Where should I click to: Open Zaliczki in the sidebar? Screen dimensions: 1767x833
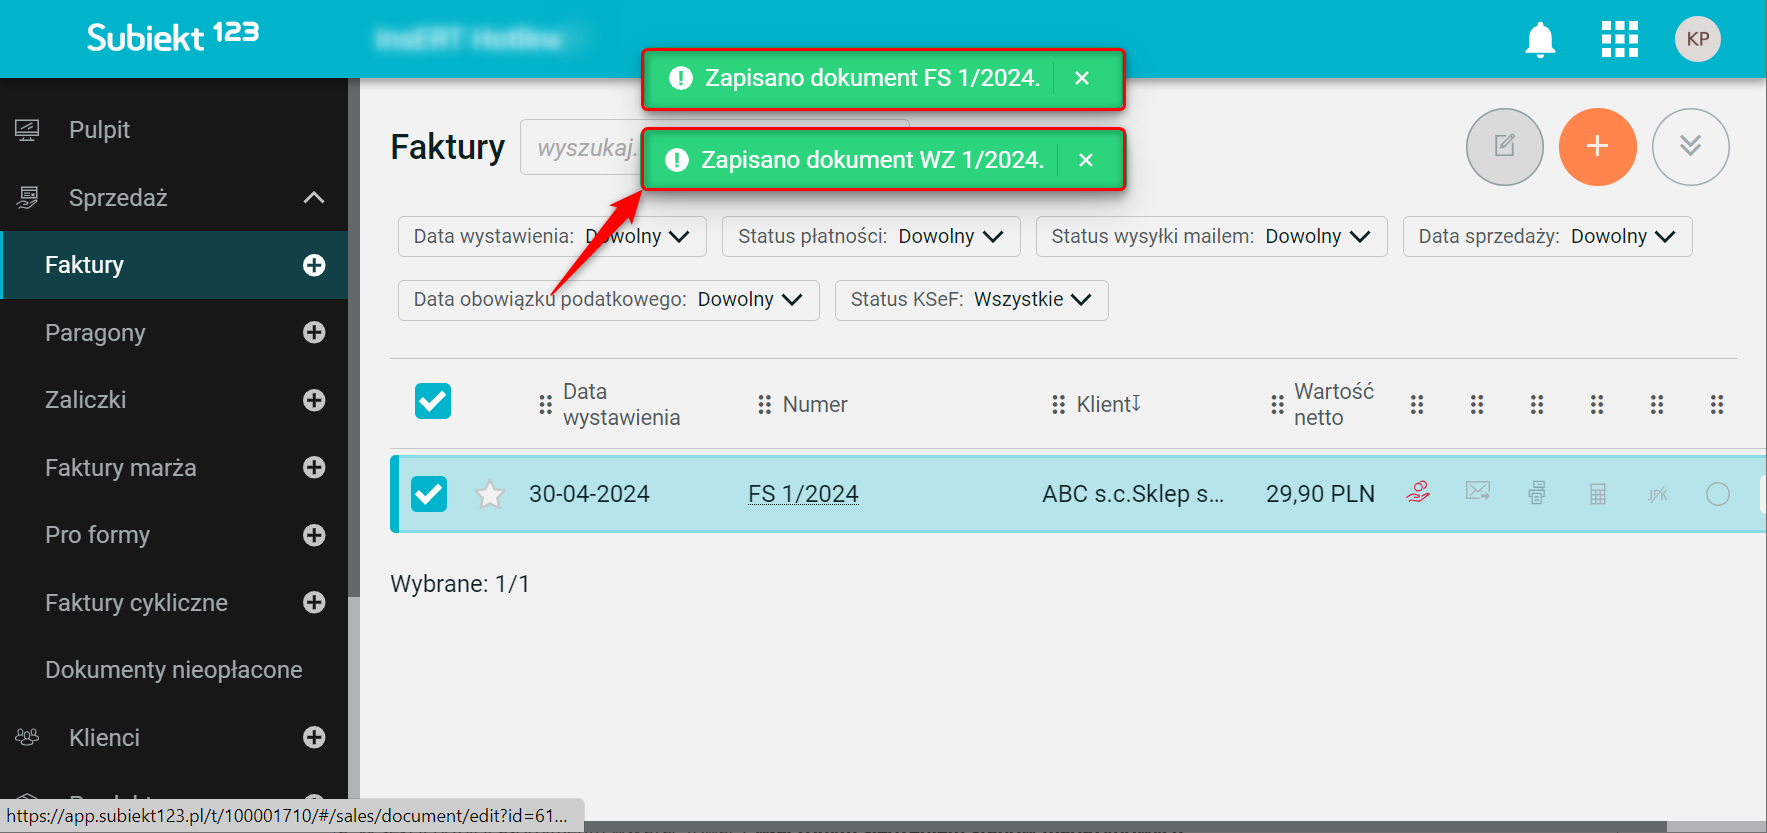tap(86, 400)
